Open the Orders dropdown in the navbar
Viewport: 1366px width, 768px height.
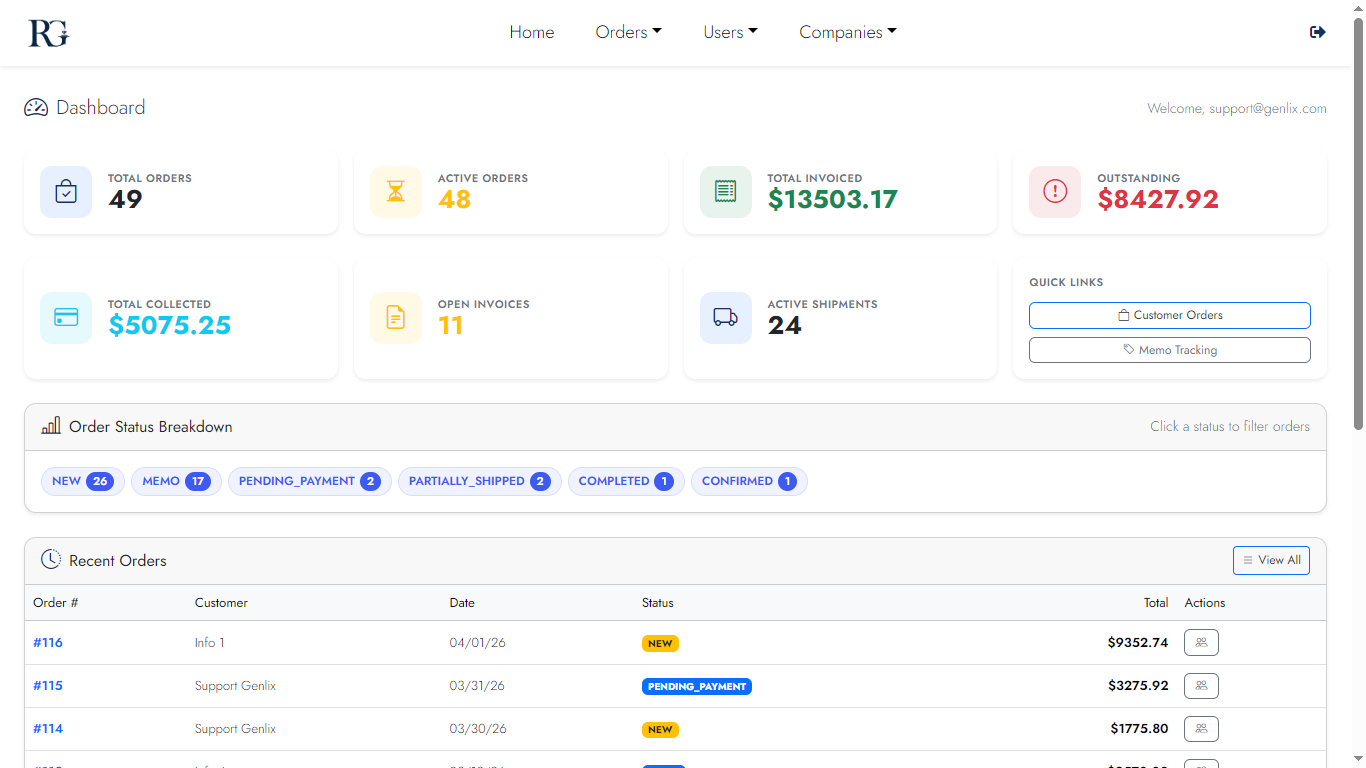[x=628, y=32]
